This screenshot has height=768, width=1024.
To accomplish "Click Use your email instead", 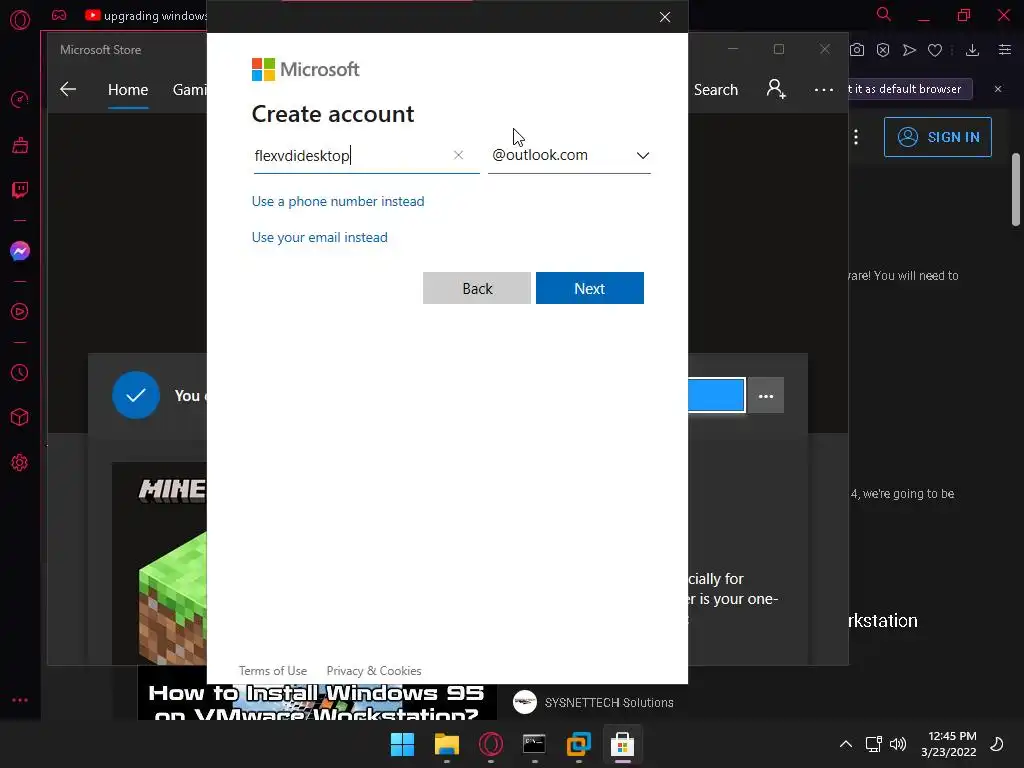I will tap(319, 237).
